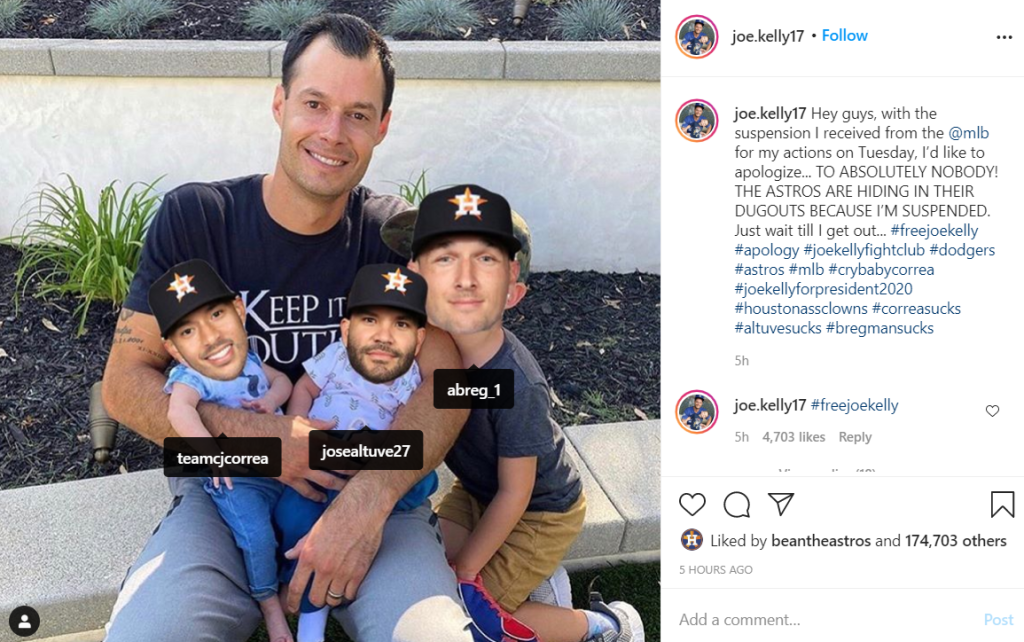Open the josealtuve27 photo tag

(366, 451)
